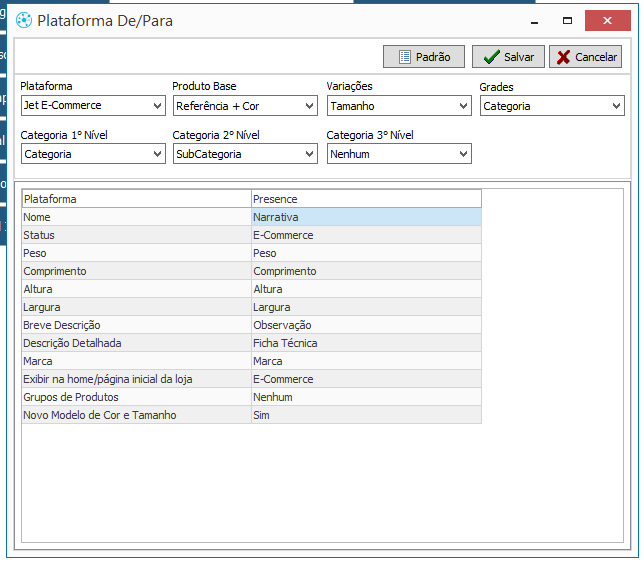Open the Grades dropdown showing Categoria

552,106
